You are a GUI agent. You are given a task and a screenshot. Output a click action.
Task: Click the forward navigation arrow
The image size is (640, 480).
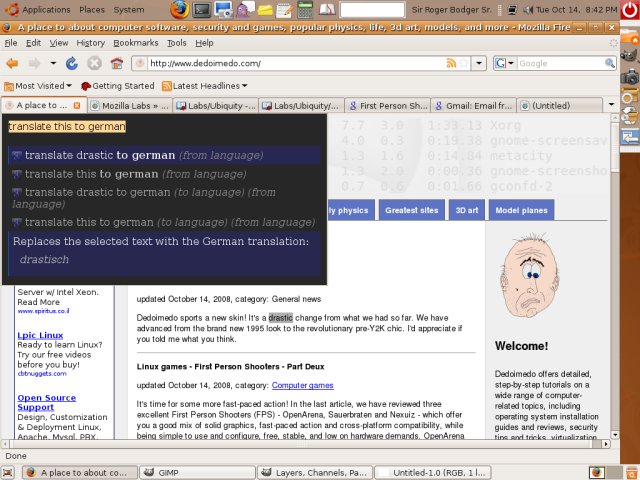coord(34,64)
